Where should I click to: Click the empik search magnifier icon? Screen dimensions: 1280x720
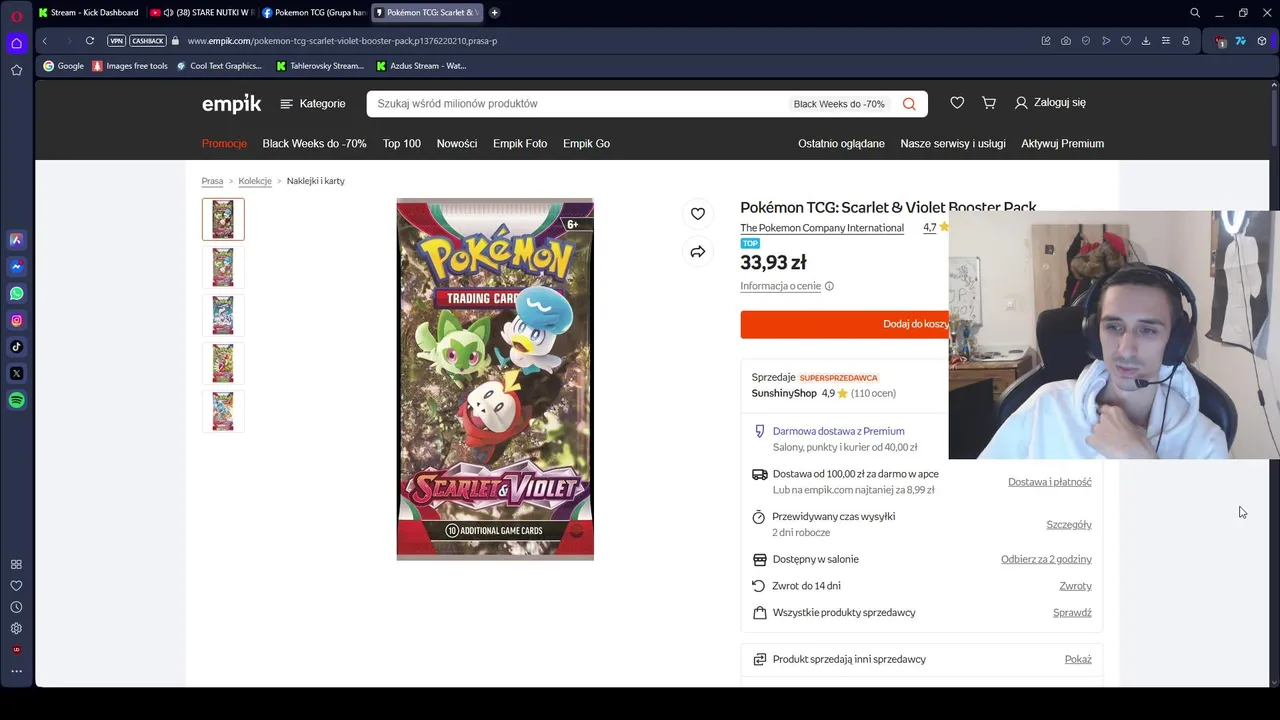tap(909, 104)
